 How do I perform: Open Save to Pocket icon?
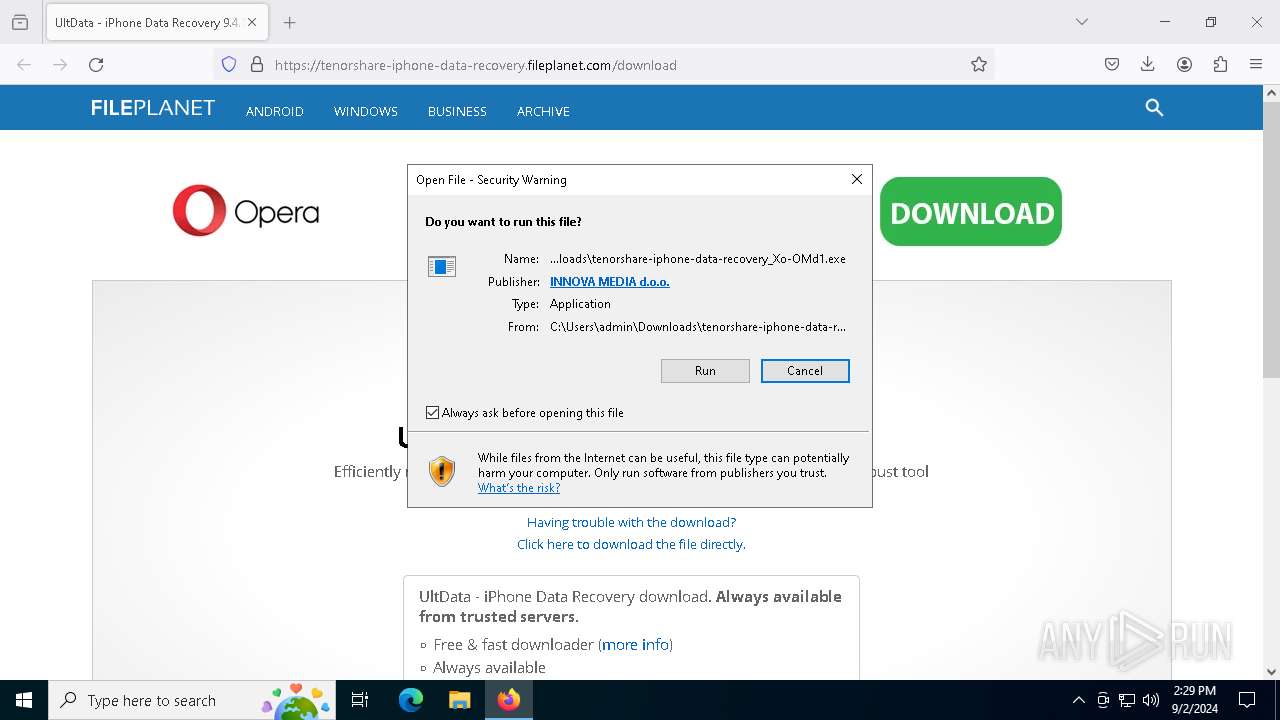[x=1112, y=64]
